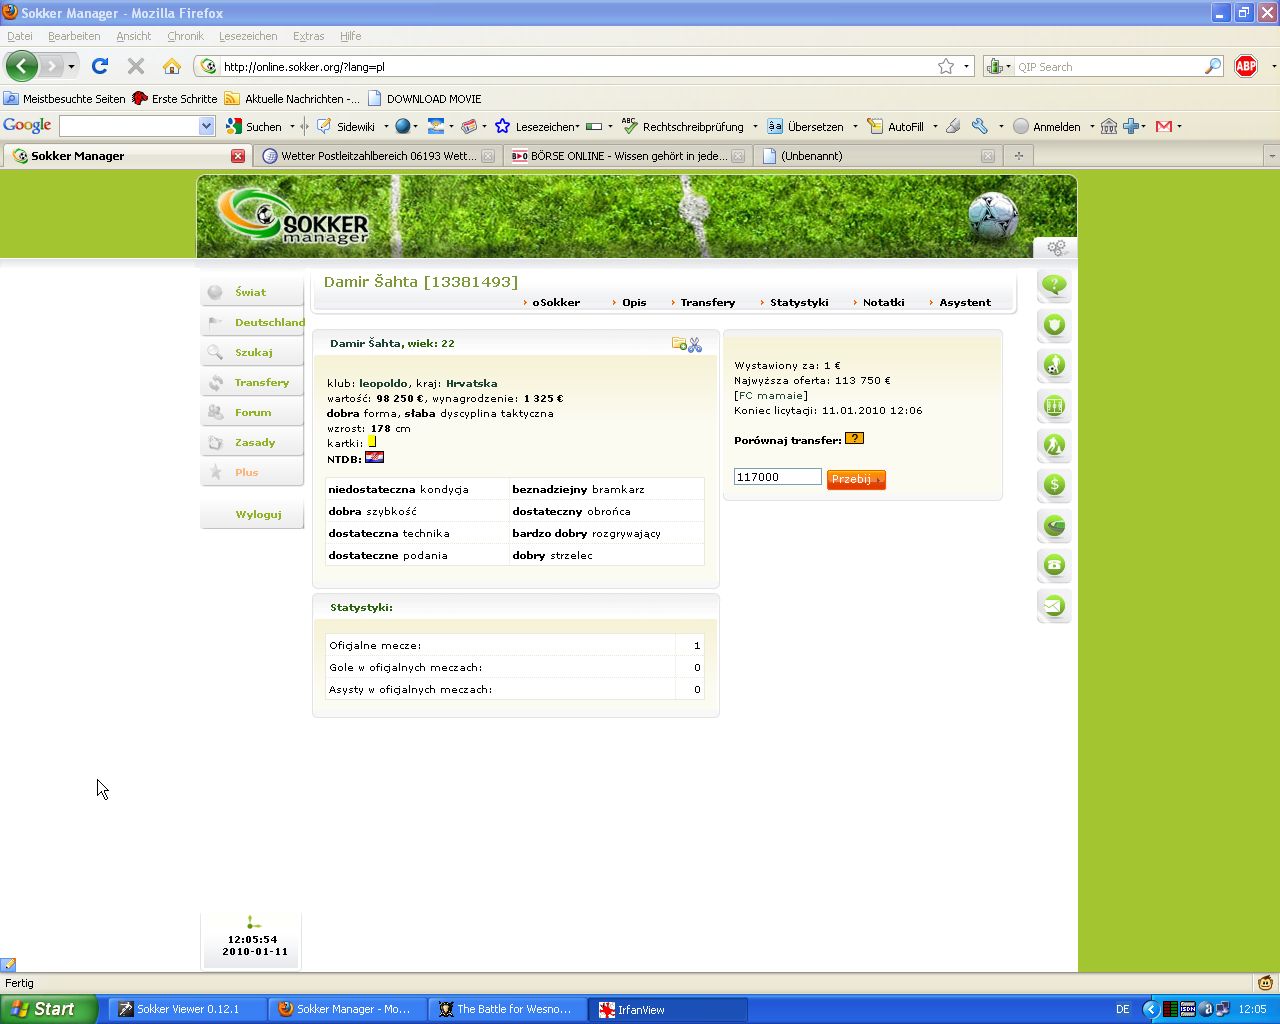Bookmark page with the star in address bar

(946, 67)
